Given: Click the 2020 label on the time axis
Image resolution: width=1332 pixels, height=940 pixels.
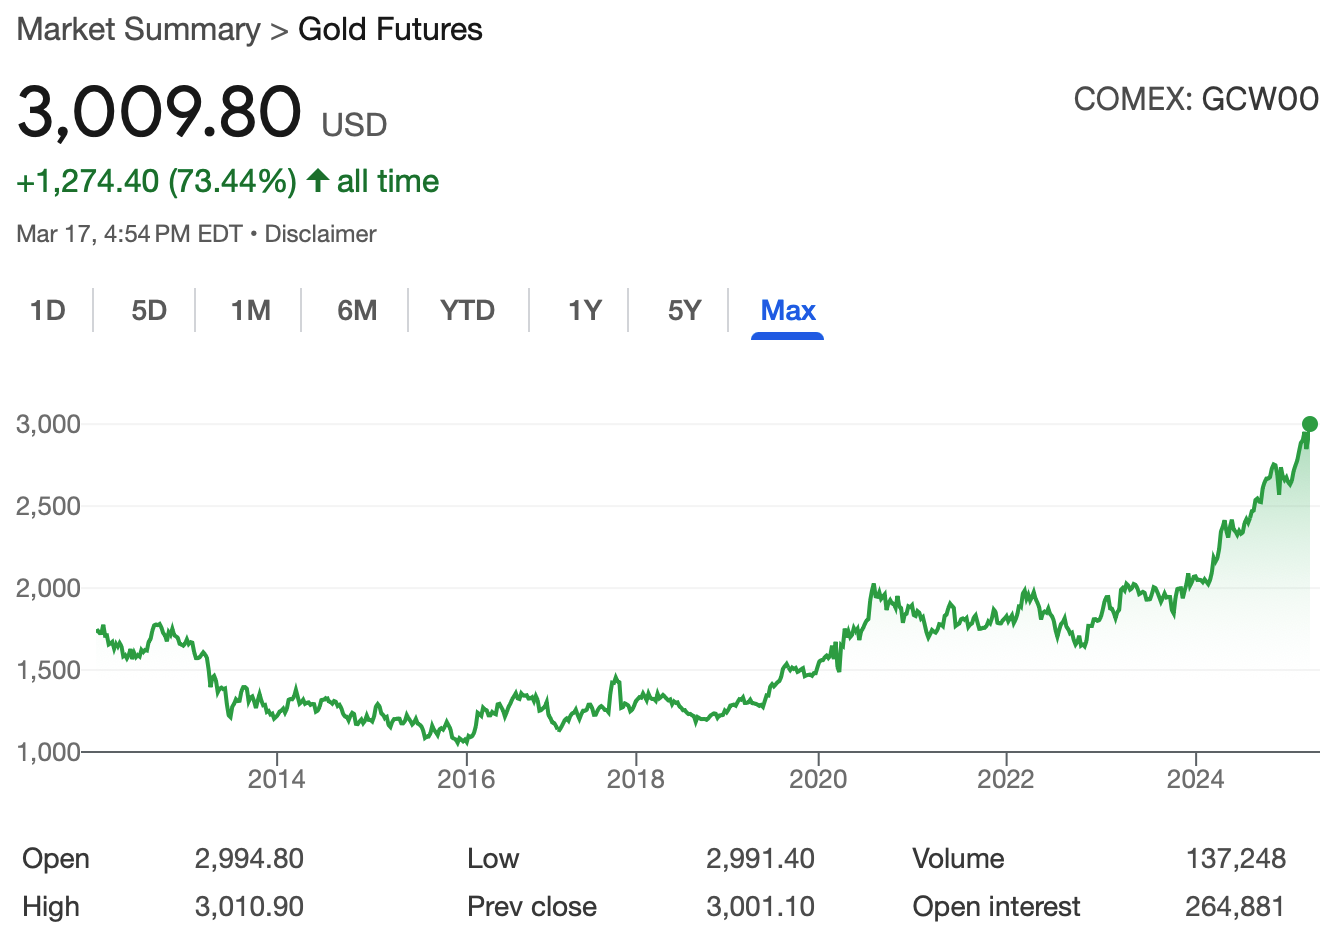Looking at the screenshot, I should (818, 779).
